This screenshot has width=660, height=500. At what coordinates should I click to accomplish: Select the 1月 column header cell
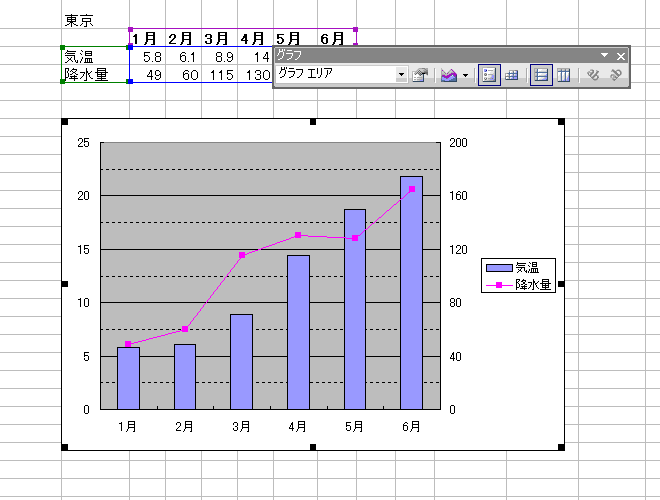click(147, 38)
